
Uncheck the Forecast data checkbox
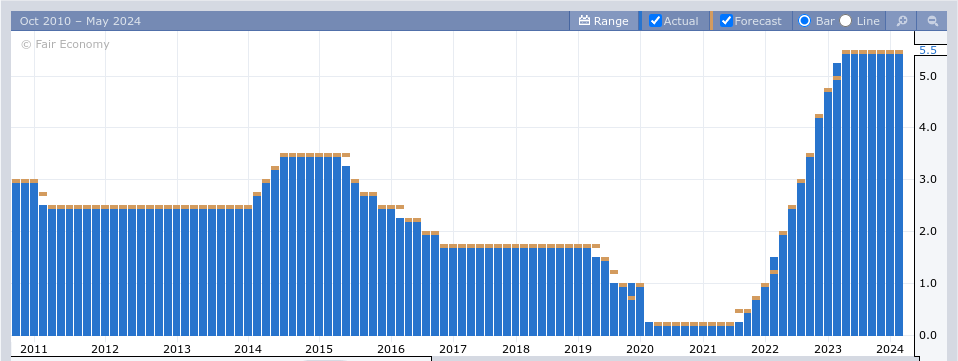coord(726,21)
